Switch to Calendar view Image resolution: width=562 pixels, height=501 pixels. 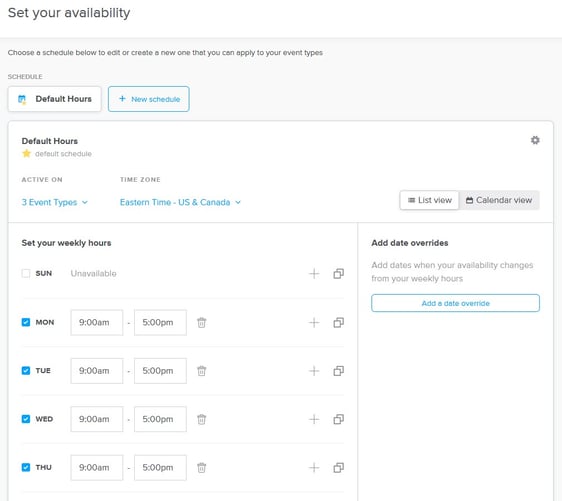[499, 200]
